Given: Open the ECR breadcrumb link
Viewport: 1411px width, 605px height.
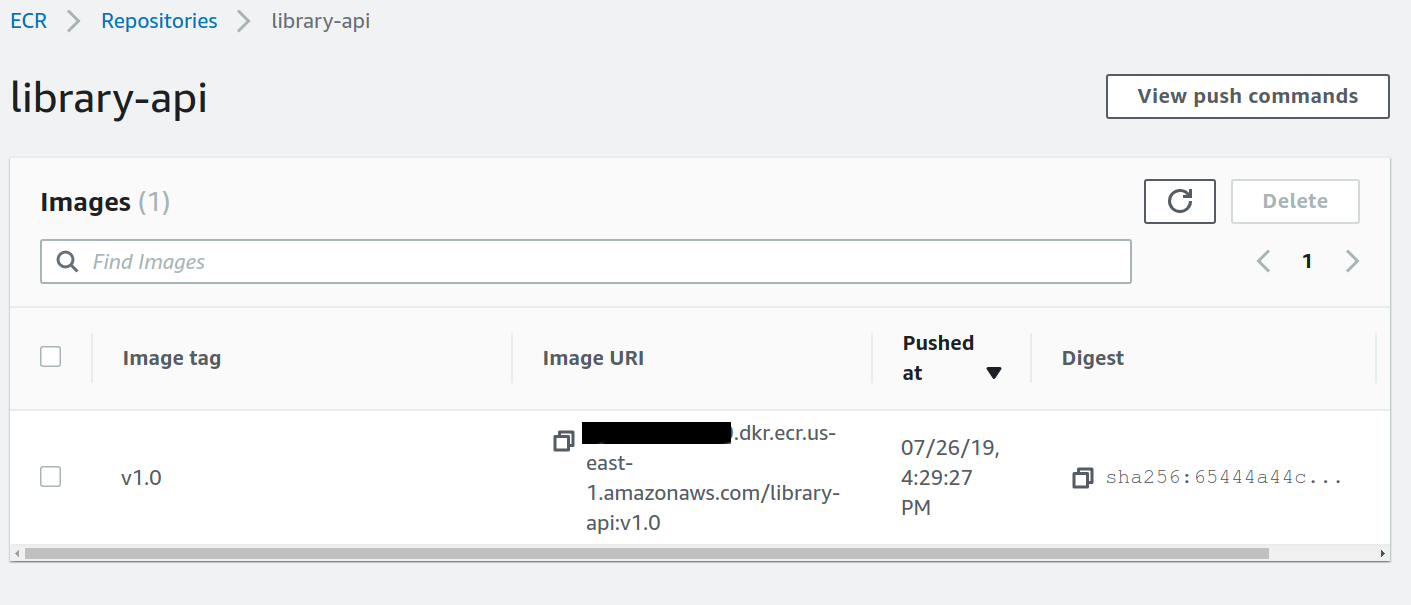Looking at the screenshot, I should 29,21.
